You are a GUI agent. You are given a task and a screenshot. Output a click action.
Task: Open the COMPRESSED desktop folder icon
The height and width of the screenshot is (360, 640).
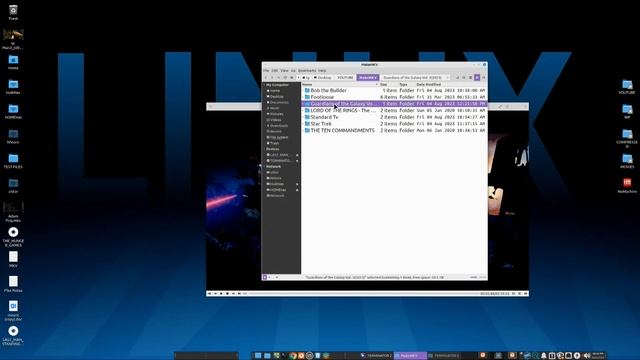627,138
